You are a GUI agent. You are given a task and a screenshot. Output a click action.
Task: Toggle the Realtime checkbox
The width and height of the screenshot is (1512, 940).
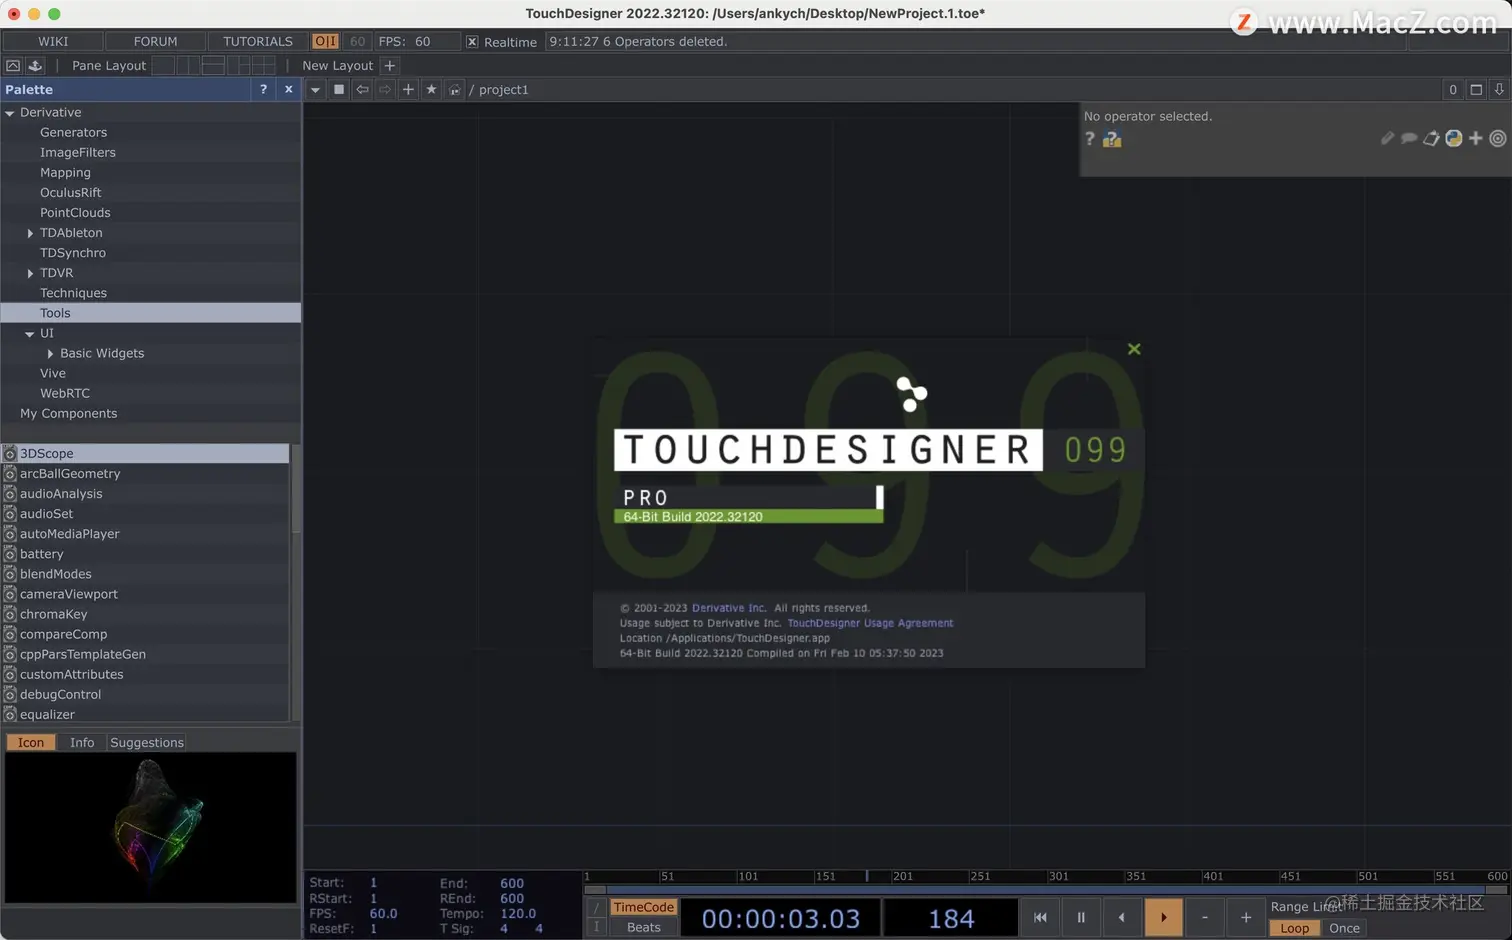click(x=472, y=42)
